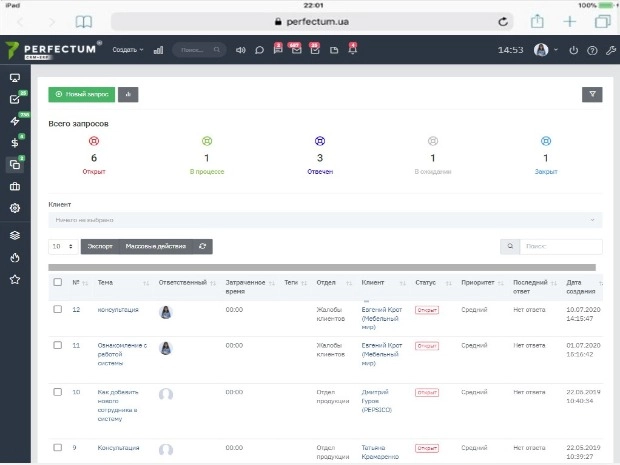Open the Консультация ticket link in row 12

(x=117, y=309)
